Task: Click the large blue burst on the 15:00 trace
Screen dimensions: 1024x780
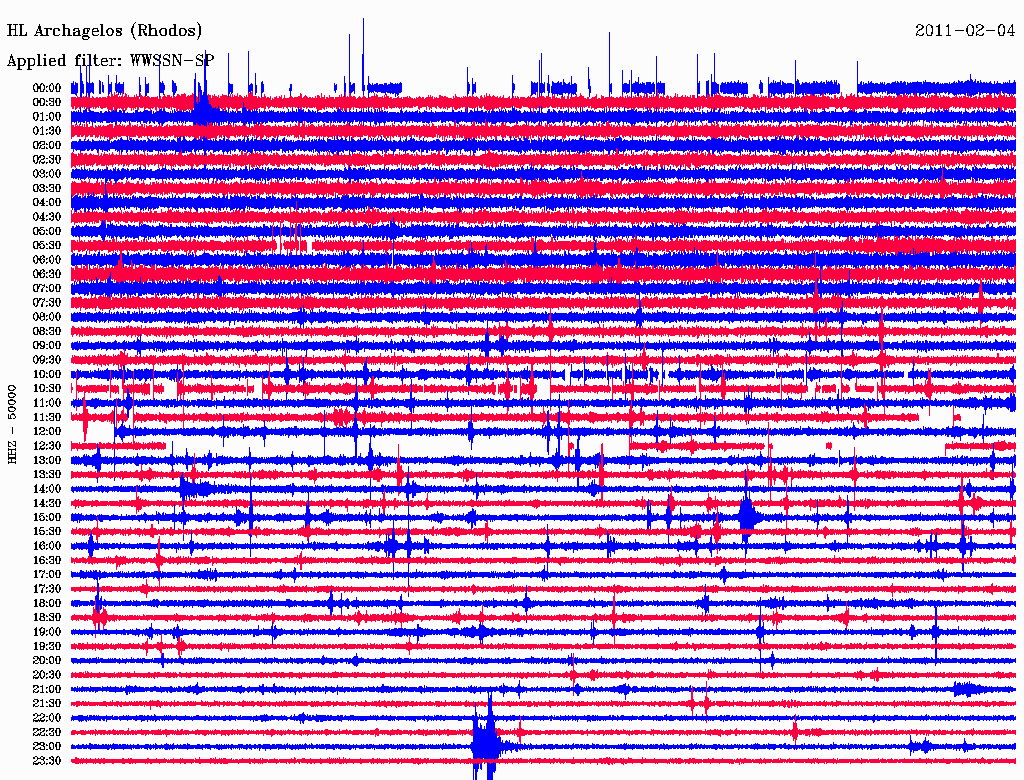Action: 748,514
